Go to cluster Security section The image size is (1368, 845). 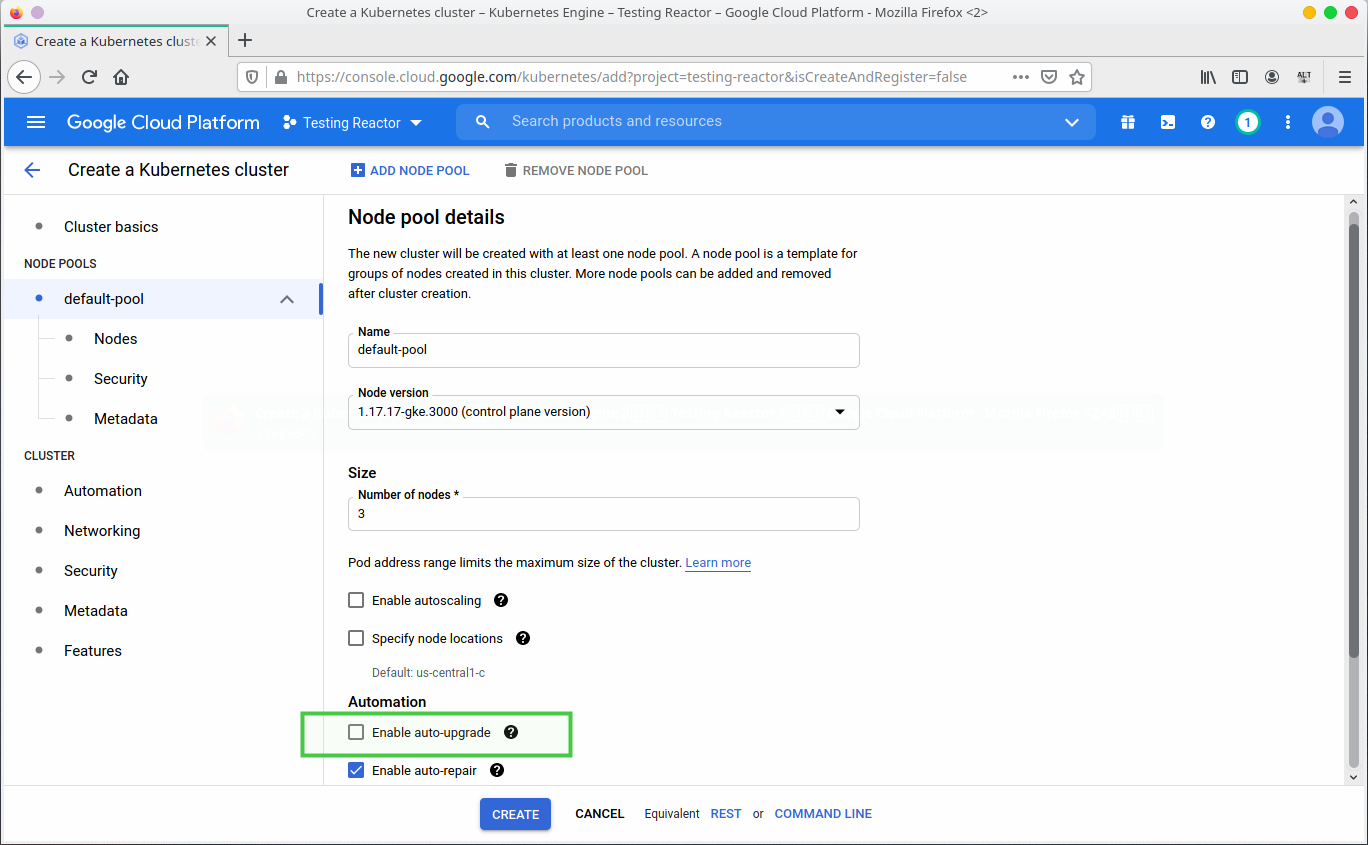click(x=91, y=571)
